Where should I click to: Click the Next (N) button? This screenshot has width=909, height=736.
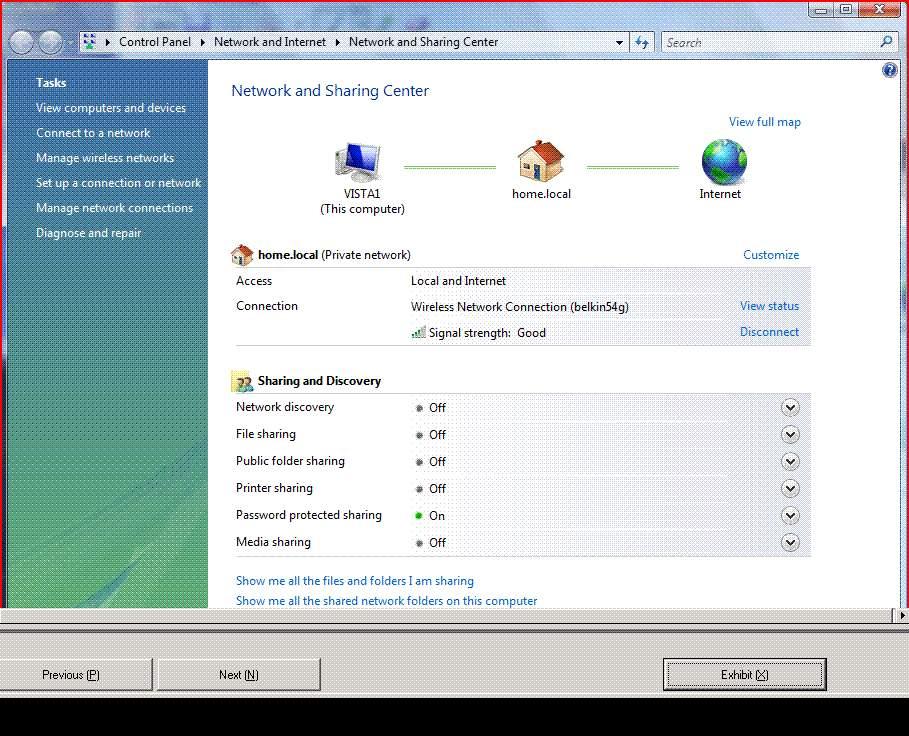239,675
